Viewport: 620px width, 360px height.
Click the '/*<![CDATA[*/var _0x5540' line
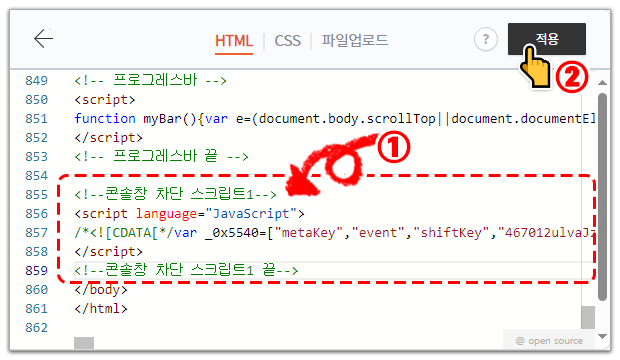335,233
